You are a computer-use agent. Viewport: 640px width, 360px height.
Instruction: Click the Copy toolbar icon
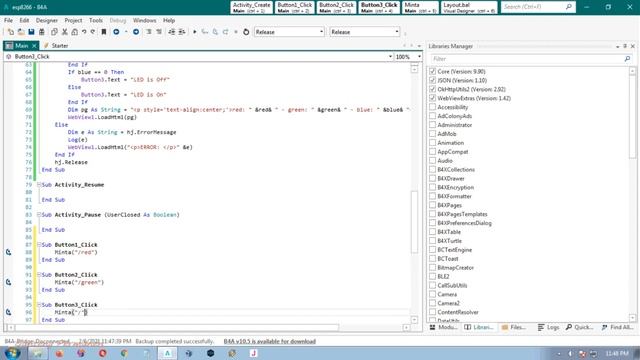(54, 32)
